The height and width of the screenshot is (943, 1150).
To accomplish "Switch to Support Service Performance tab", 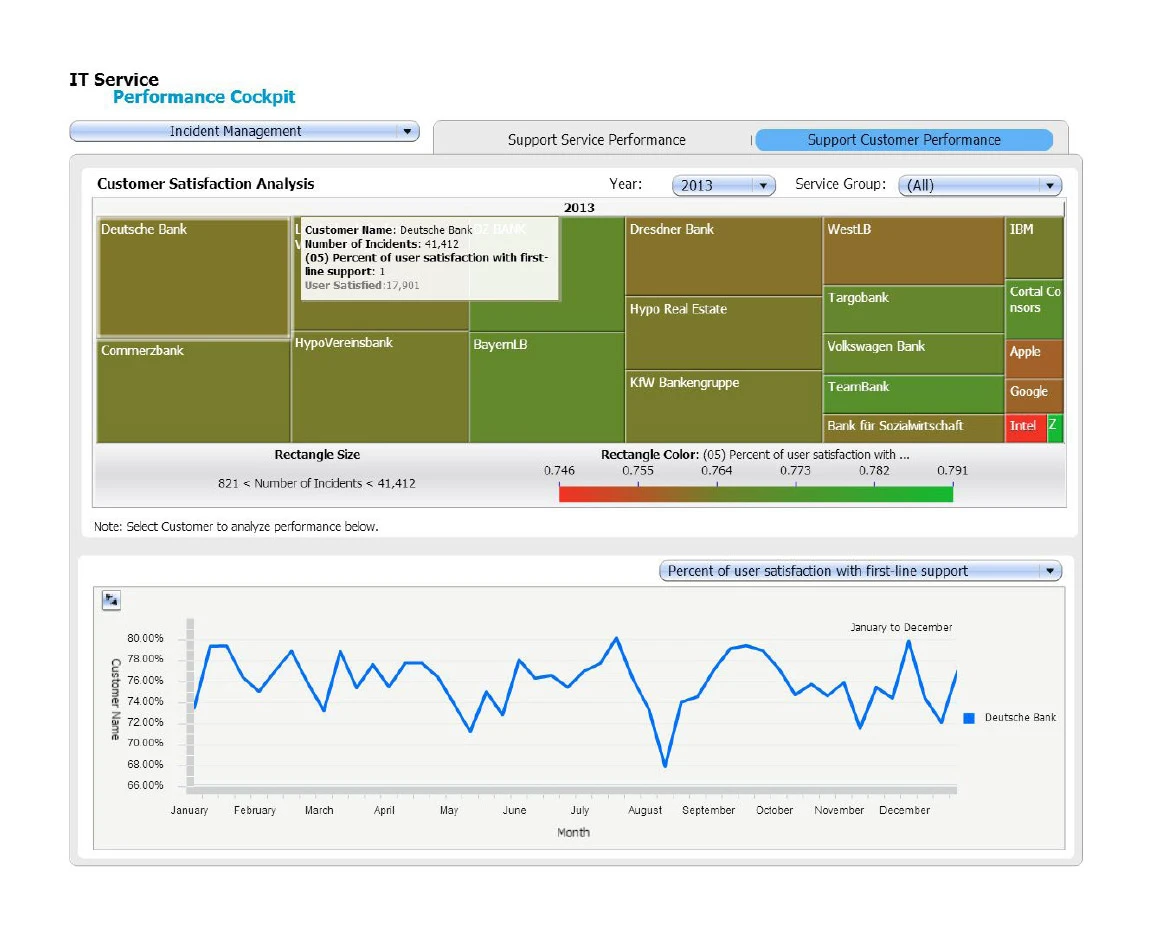I will click(x=596, y=140).
